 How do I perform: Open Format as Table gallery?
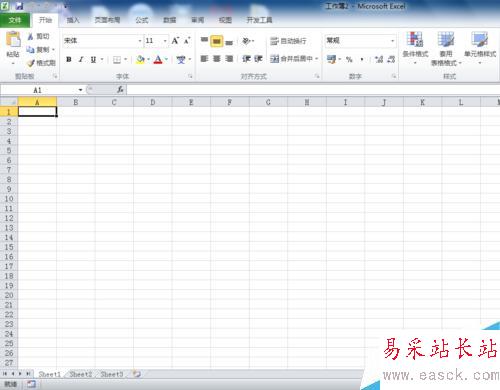pos(446,49)
